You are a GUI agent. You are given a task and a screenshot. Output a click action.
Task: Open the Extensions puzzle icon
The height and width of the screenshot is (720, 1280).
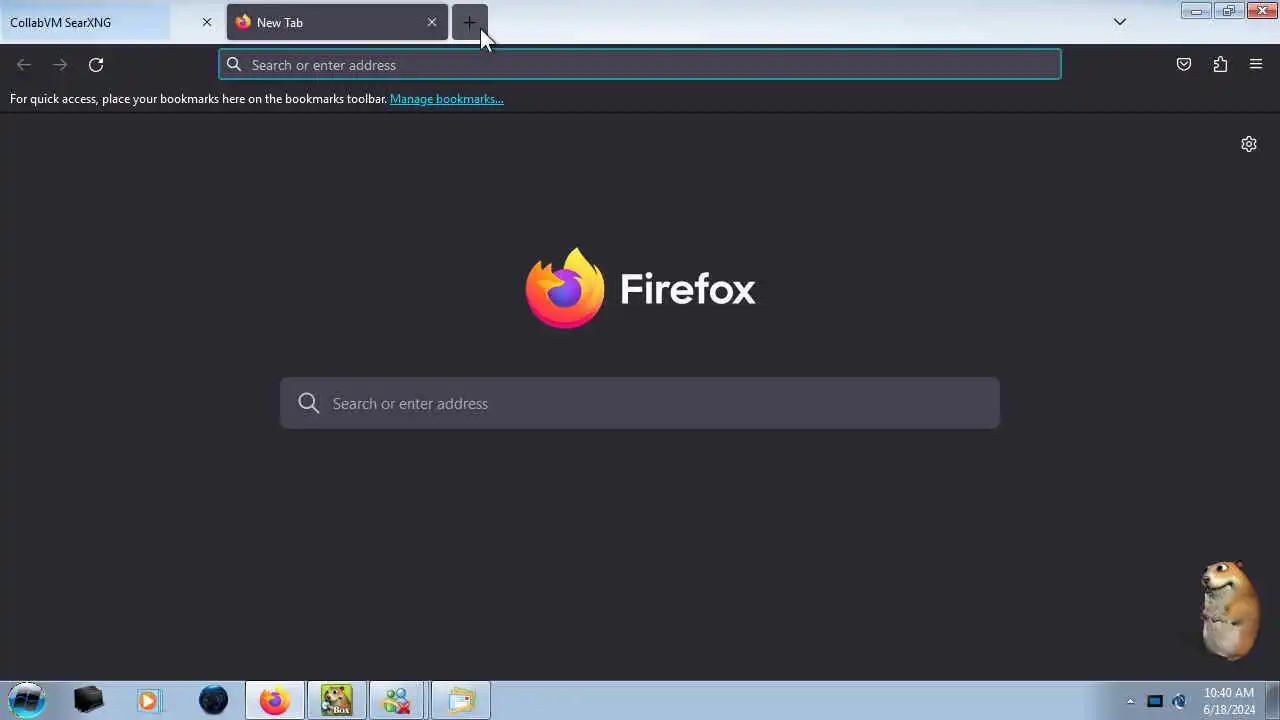pyautogui.click(x=1220, y=65)
